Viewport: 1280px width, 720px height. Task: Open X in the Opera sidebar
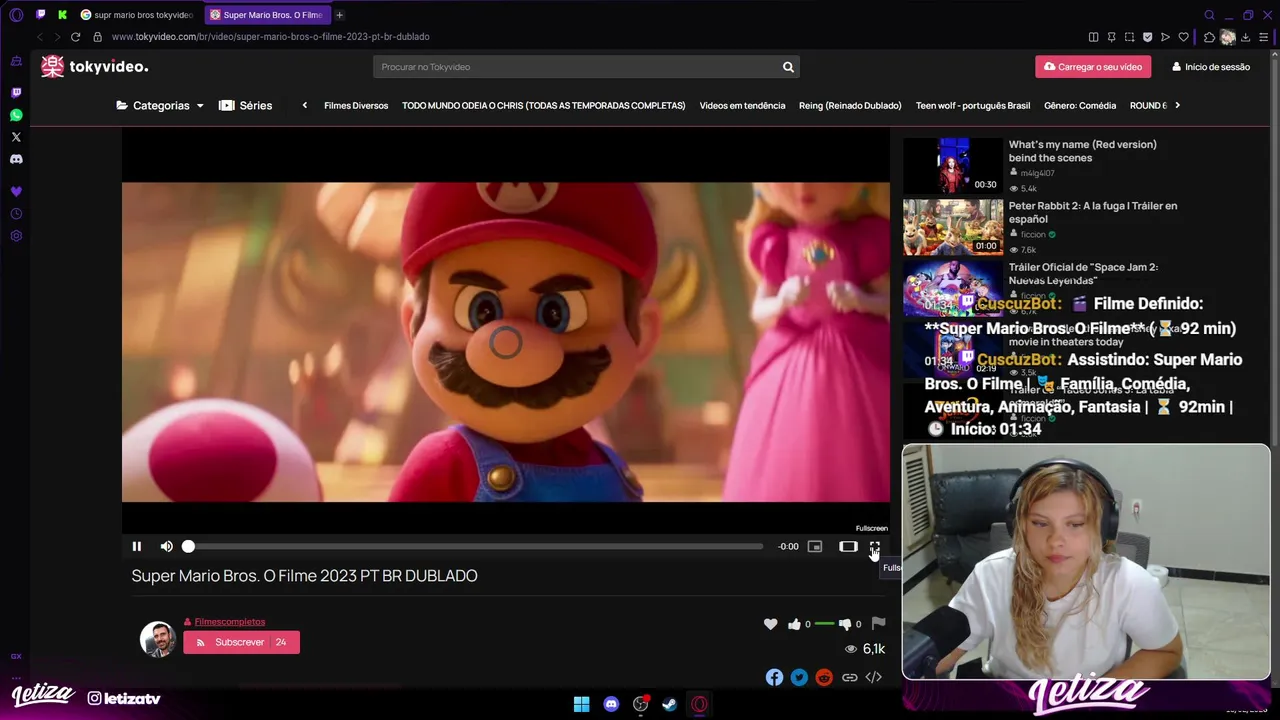(16, 137)
